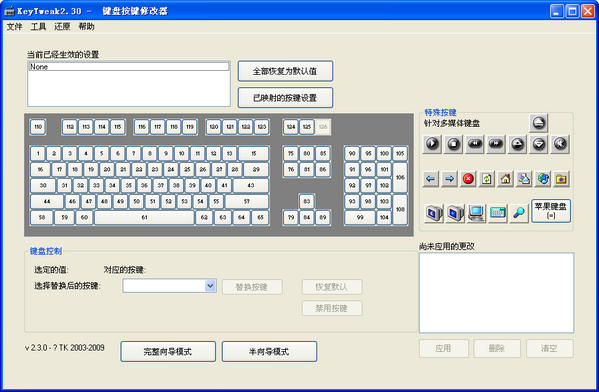This screenshot has width=599, height=392.
Task: Click inside the 尚未应用的更改 list box
Action: tap(496, 293)
